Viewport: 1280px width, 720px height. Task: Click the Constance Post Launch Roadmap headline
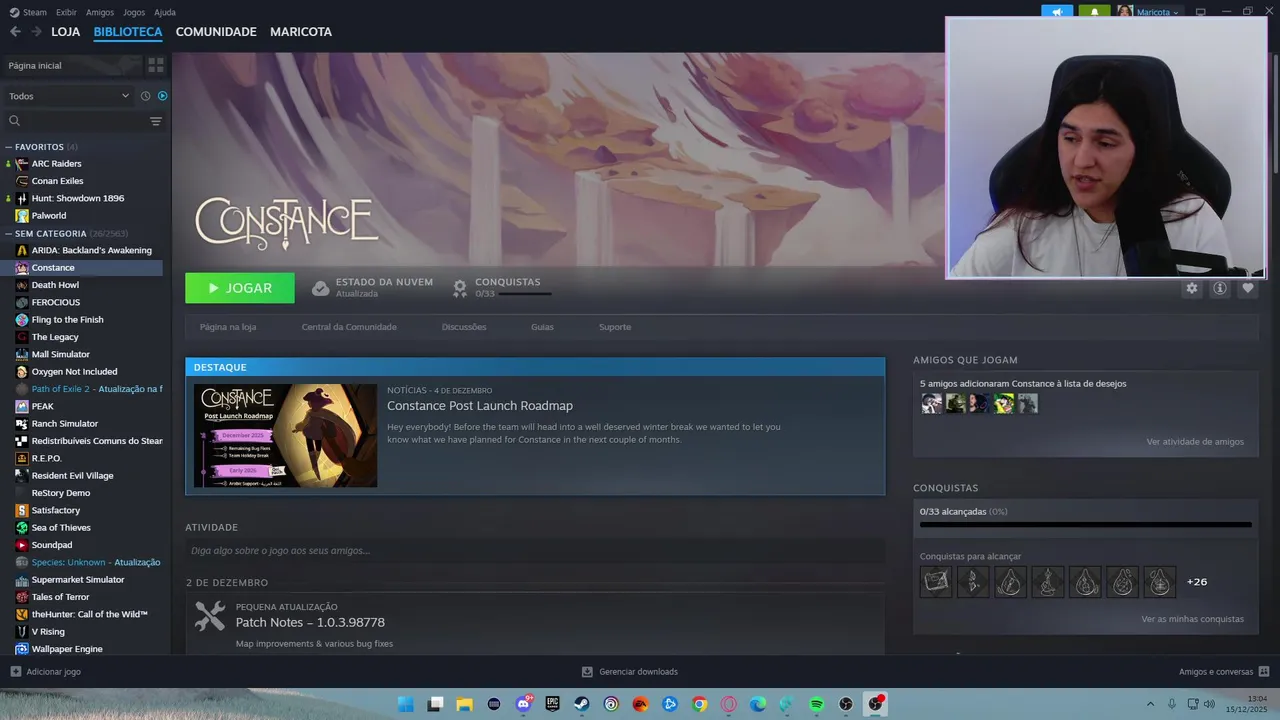[x=480, y=406]
